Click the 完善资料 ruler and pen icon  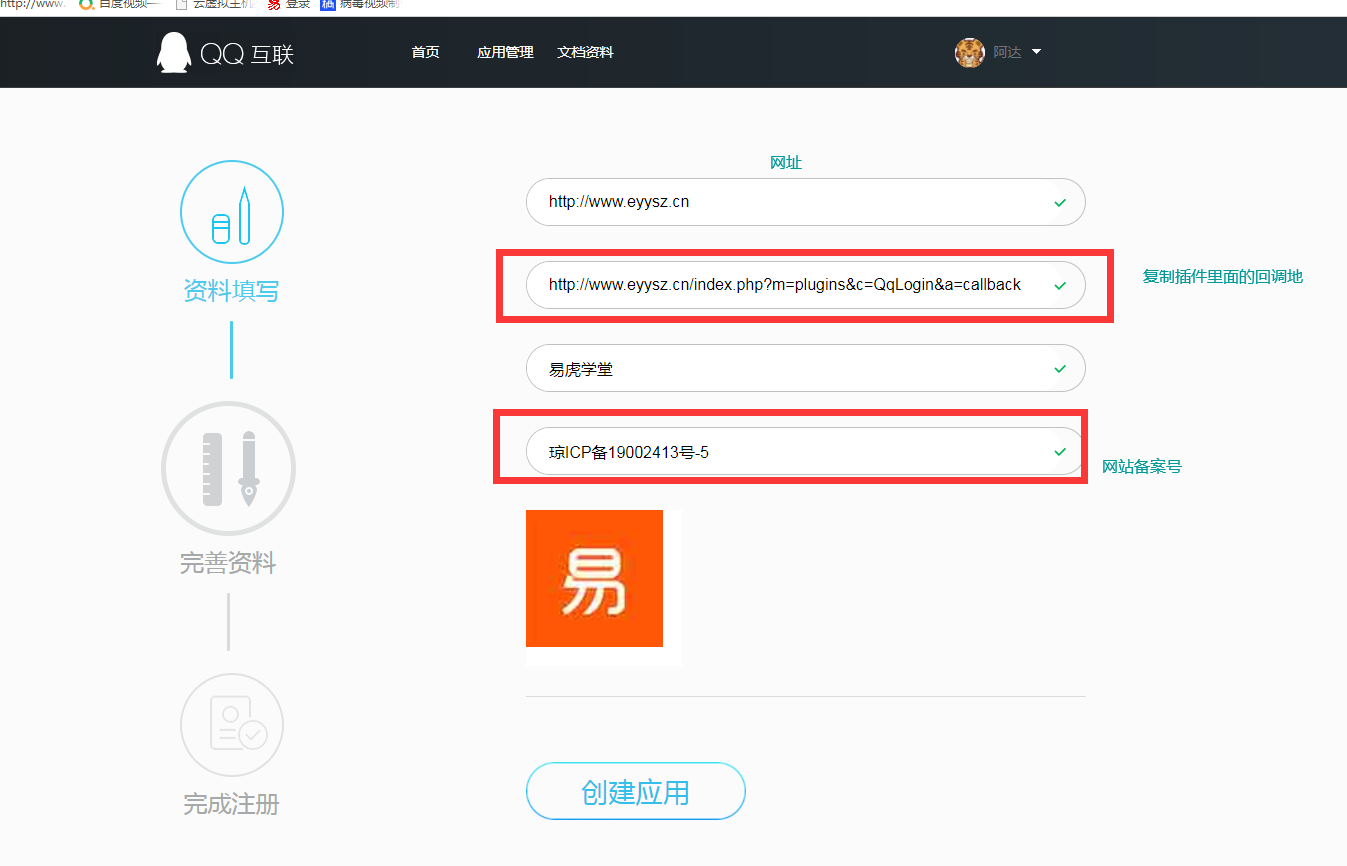pos(229,468)
